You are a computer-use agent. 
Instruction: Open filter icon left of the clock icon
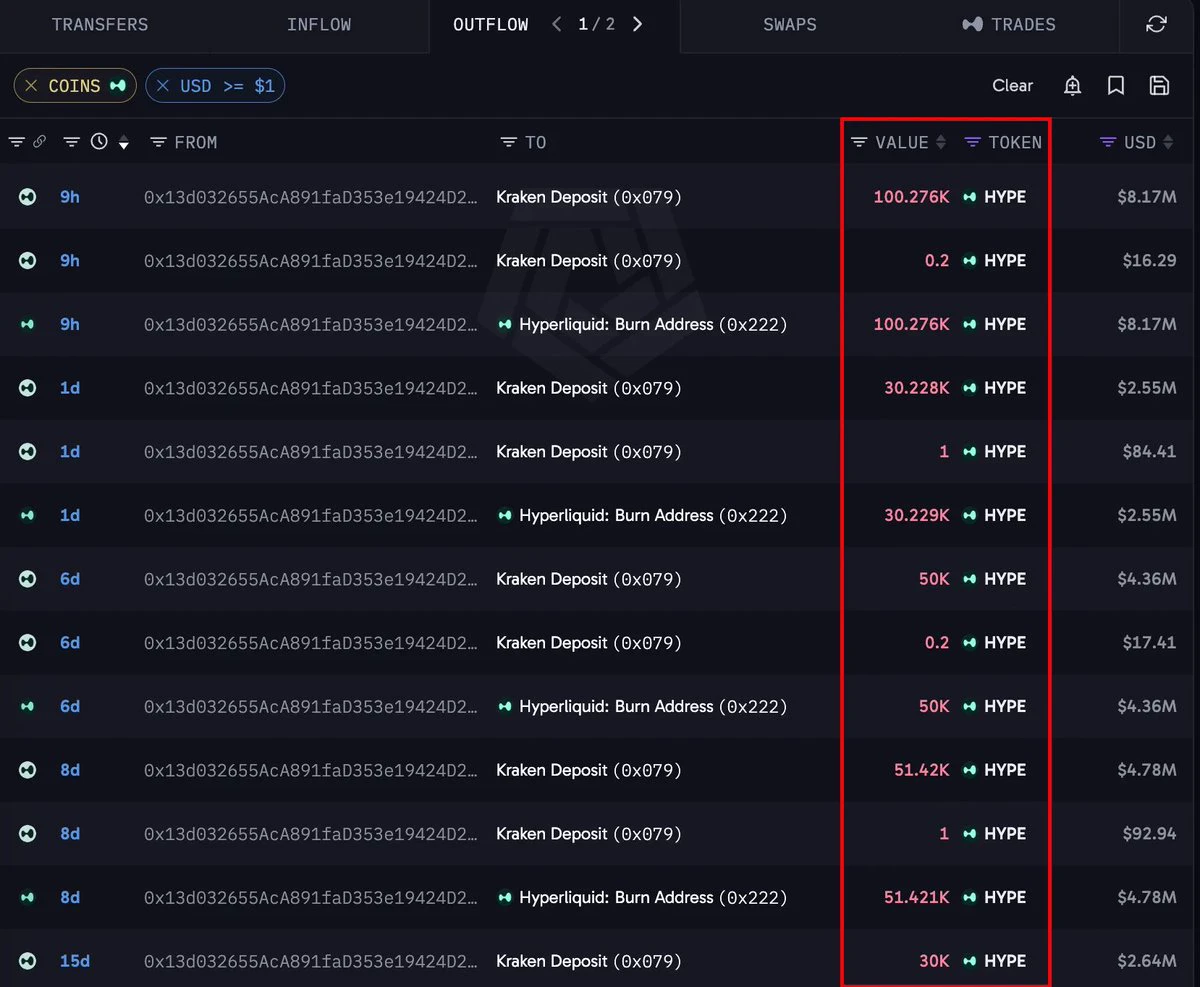click(72, 142)
